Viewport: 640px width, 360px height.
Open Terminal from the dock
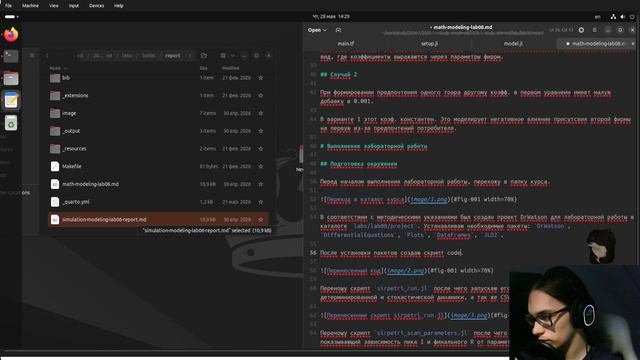[x=11, y=56]
